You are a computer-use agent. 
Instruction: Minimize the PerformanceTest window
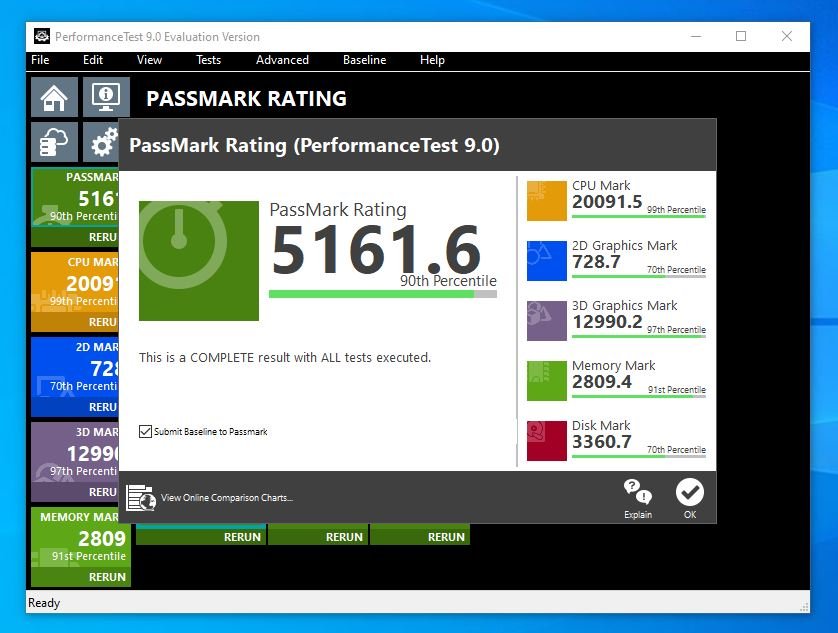click(x=696, y=36)
